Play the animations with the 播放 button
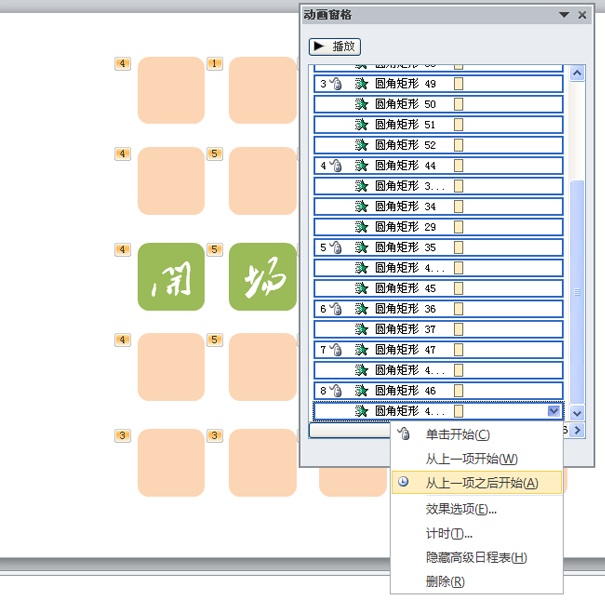Image resolution: width=605 pixels, height=600 pixels. pos(335,47)
